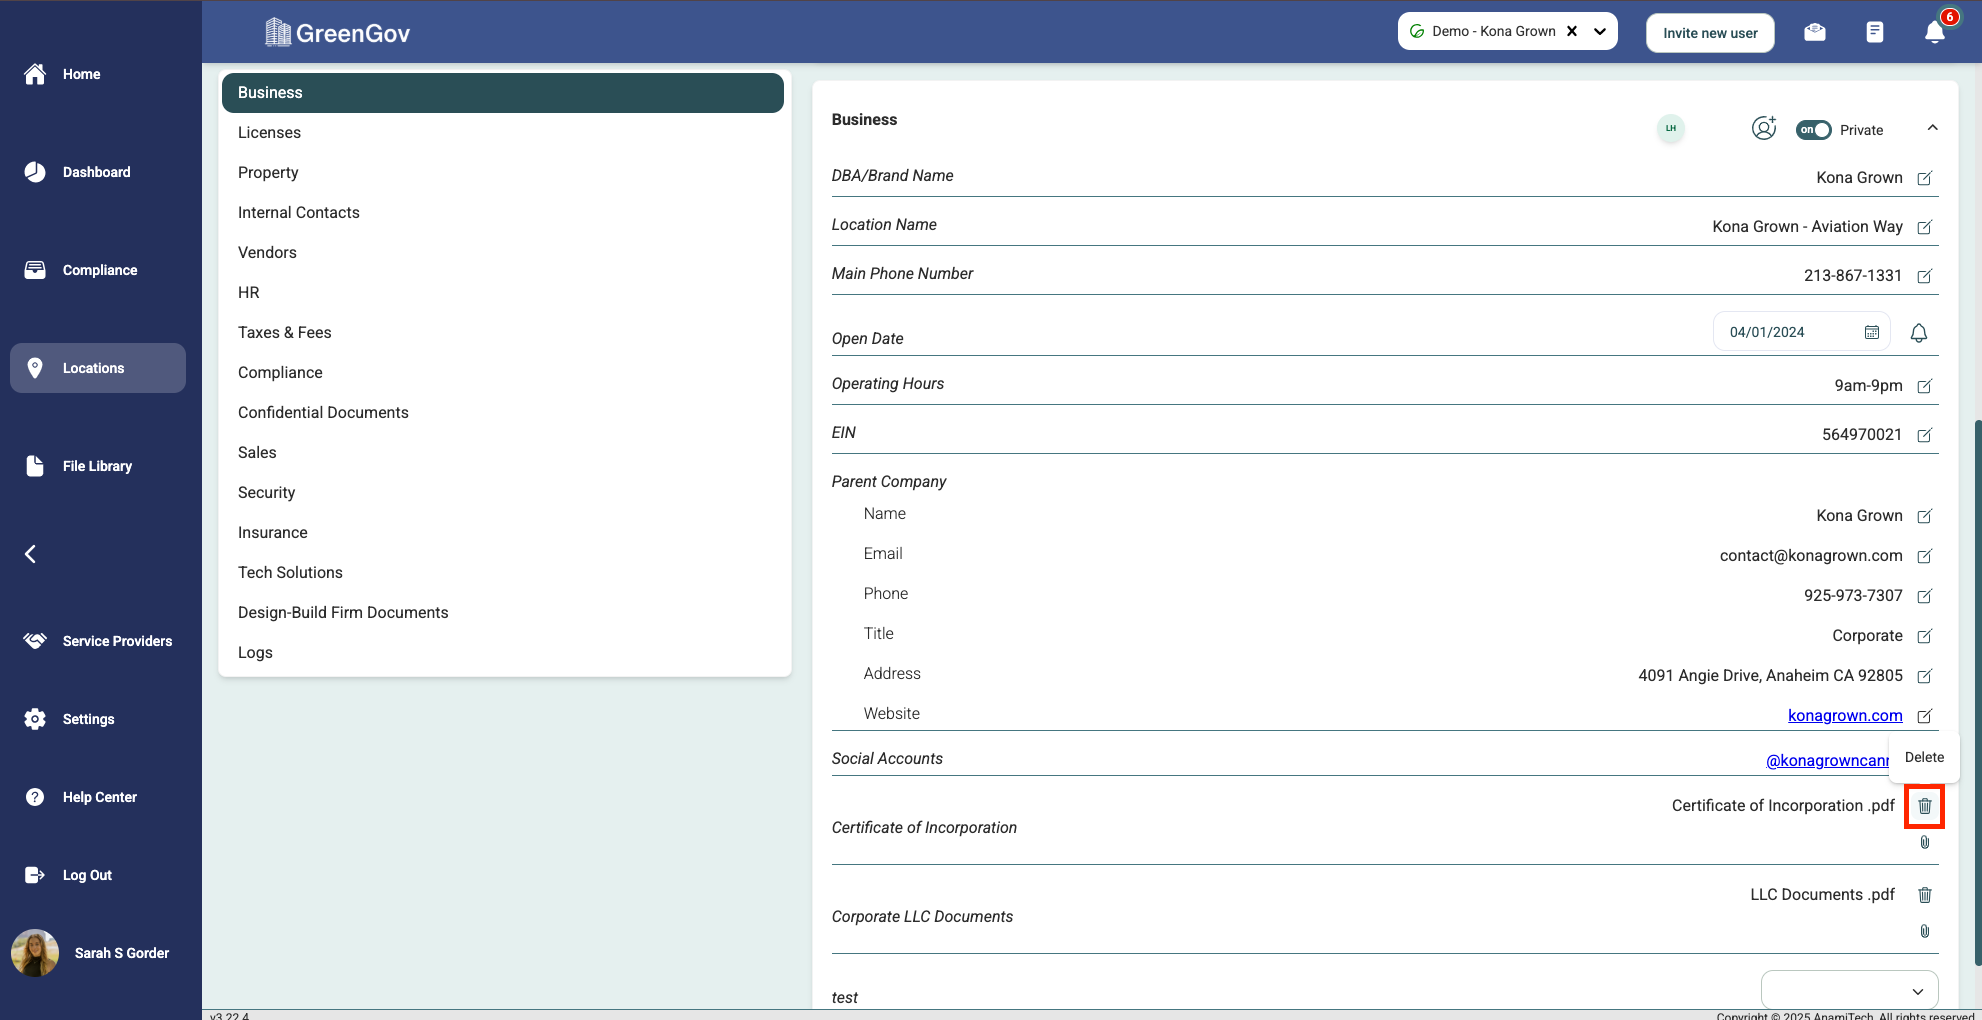
Task: Open calendar picker for Open Date
Action: tap(1871, 333)
